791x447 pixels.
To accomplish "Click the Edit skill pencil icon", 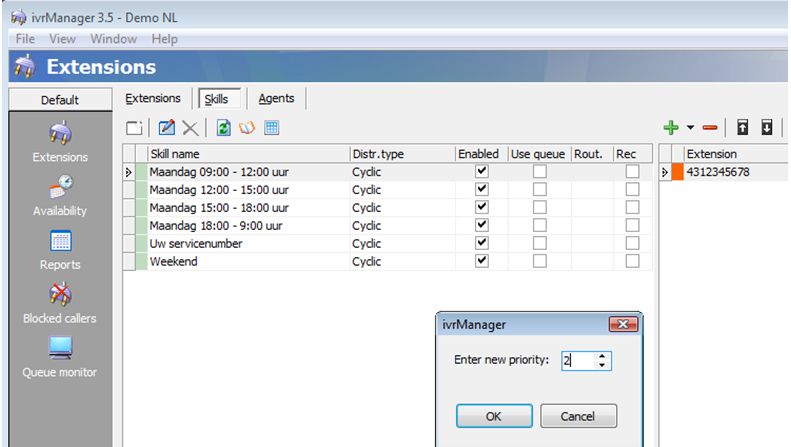I will coord(166,128).
